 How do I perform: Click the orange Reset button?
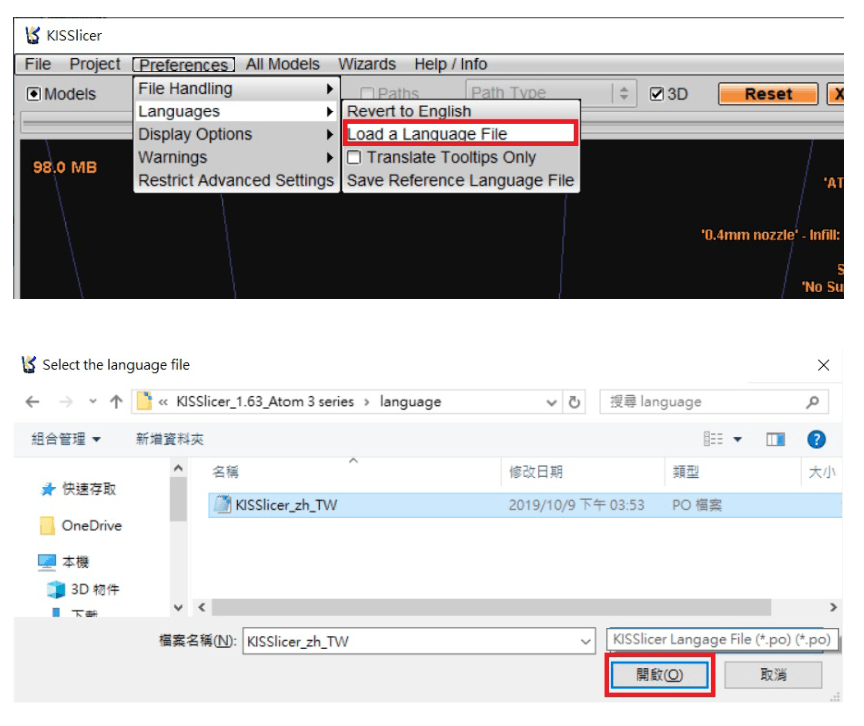(x=768, y=94)
